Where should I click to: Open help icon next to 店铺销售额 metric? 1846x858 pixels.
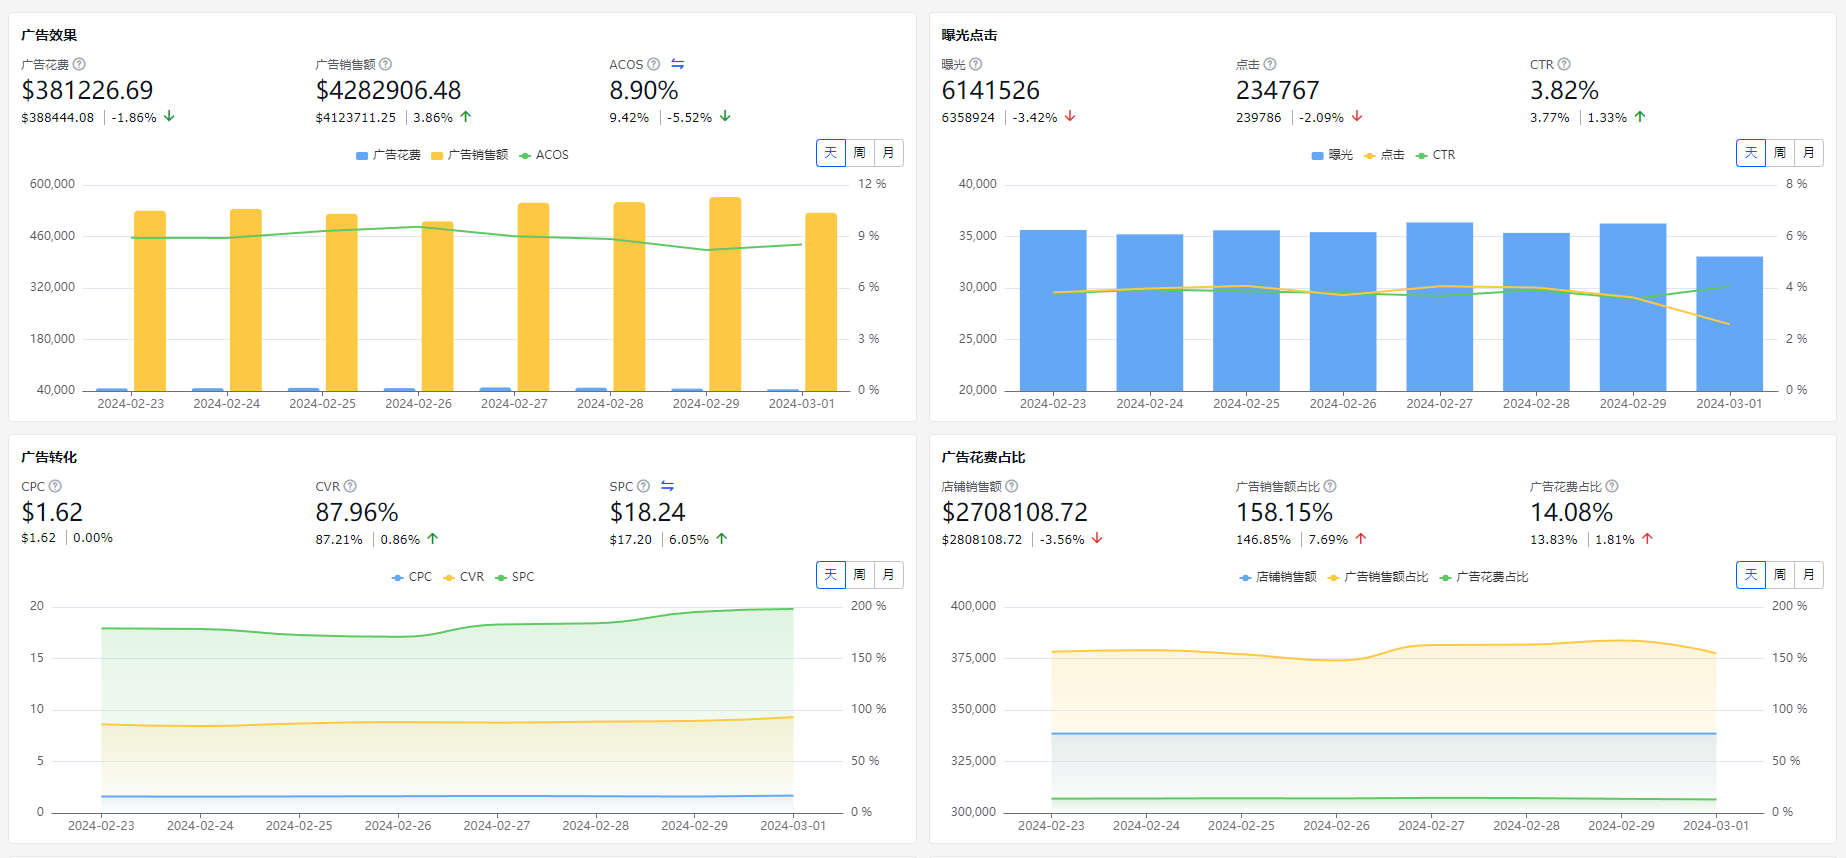point(1011,486)
